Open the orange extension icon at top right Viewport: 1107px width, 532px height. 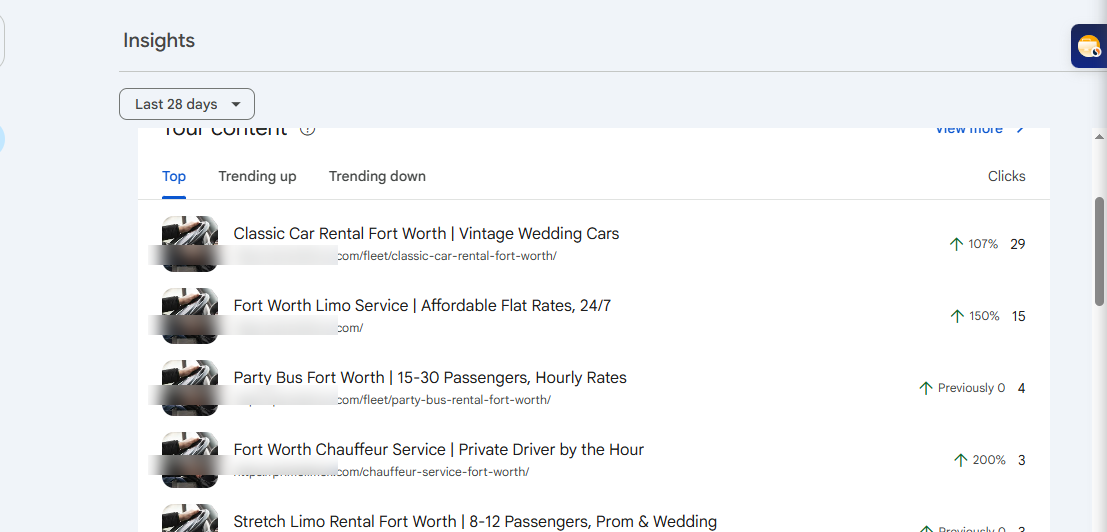pos(1089,47)
